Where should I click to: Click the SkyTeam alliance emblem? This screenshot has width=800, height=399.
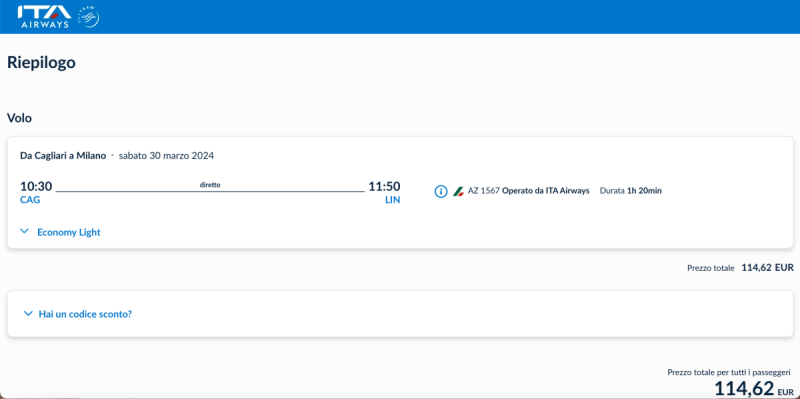[x=88, y=17]
